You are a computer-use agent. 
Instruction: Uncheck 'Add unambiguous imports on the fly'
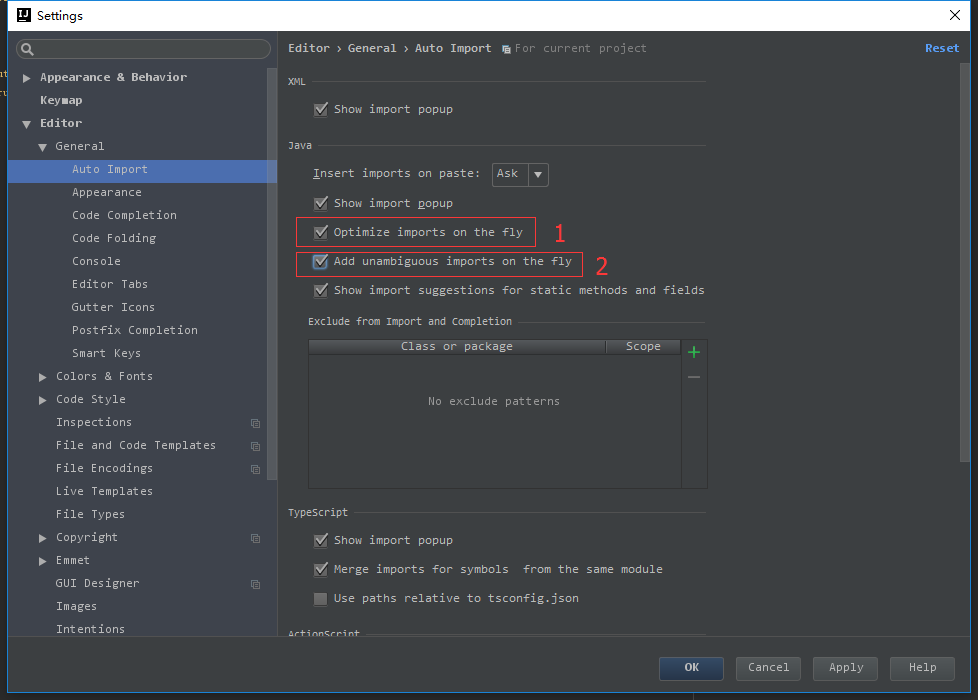321,261
